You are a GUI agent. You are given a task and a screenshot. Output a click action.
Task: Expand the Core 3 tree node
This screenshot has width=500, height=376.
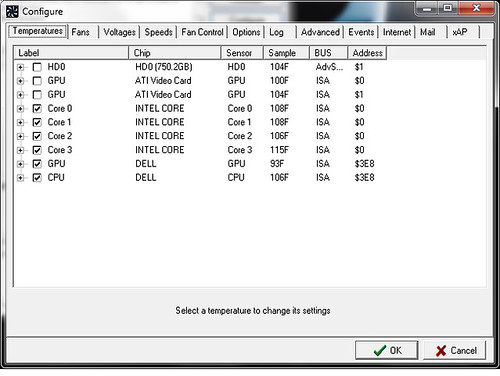[20, 150]
